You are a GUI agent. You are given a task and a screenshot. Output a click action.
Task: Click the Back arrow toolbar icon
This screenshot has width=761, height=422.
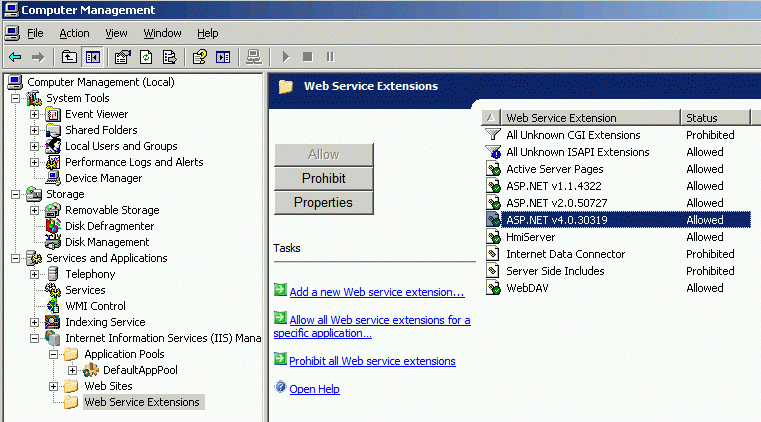[x=15, y=57]
